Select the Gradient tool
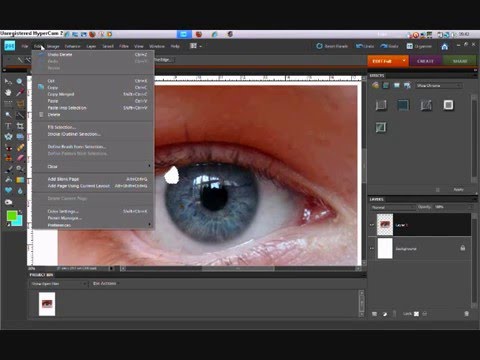480x360 pixels. coord(20,180)
